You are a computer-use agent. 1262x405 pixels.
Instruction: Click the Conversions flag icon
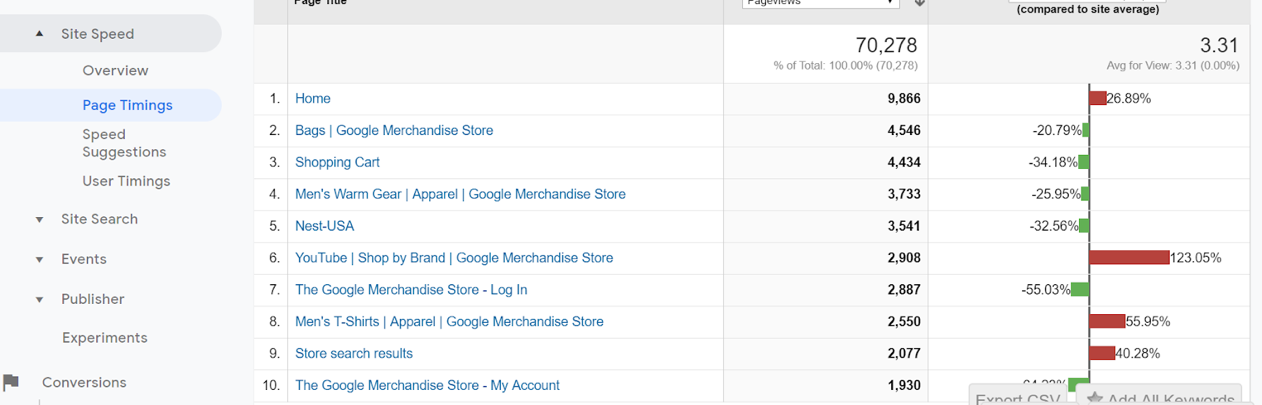tap(11, 382)
